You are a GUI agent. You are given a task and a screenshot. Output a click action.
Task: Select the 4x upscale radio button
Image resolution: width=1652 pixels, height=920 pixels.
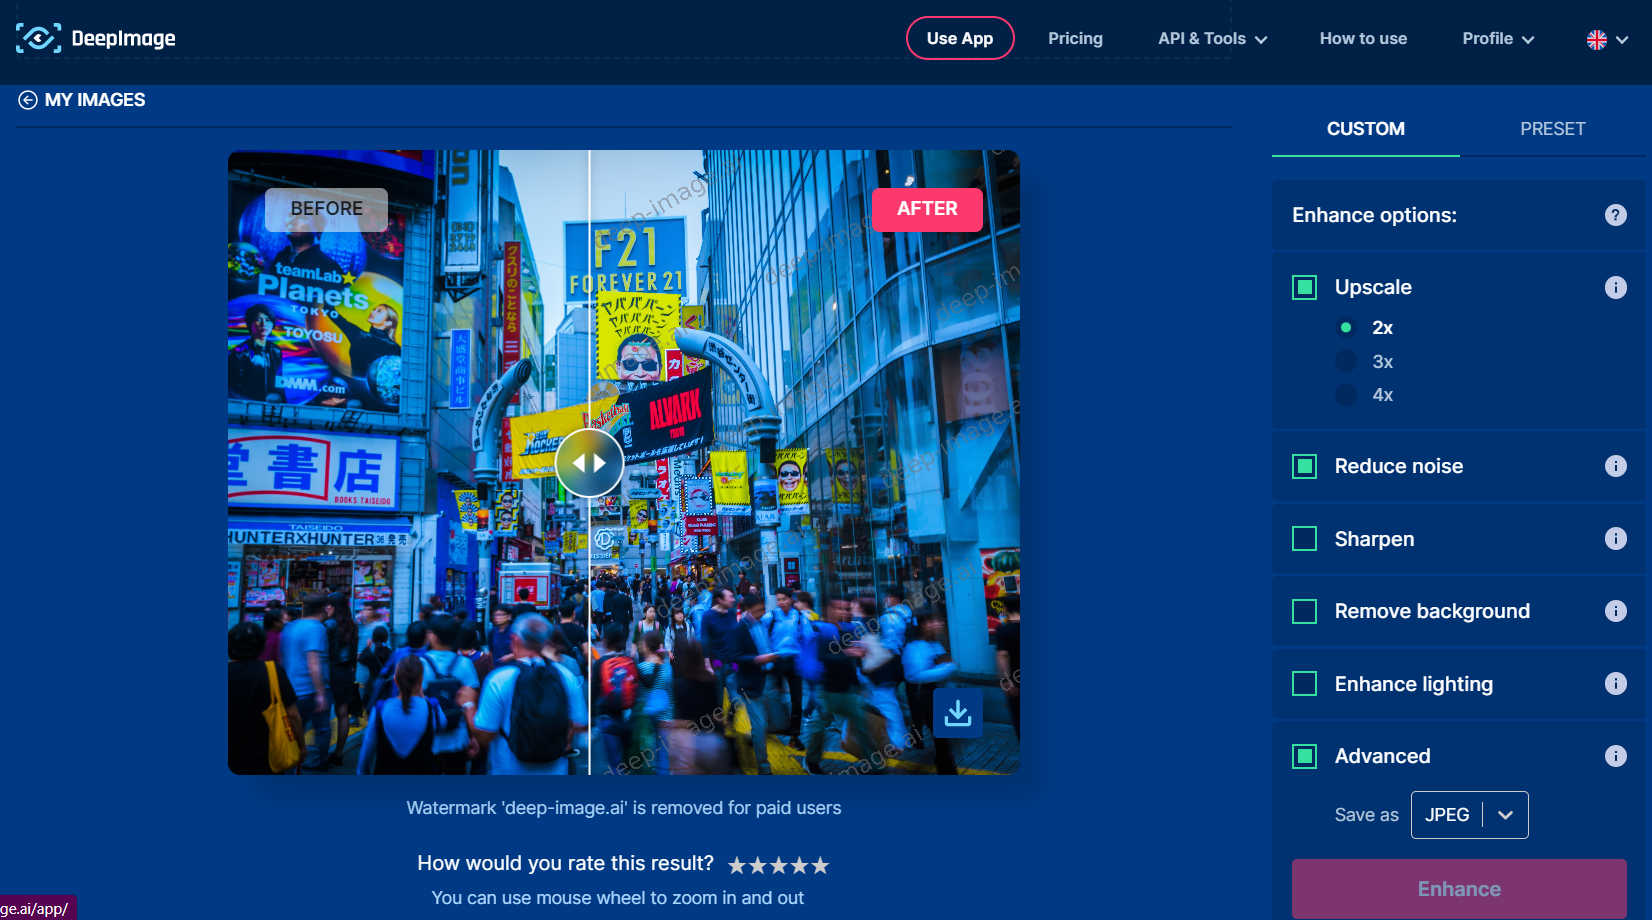[1346, 395]
